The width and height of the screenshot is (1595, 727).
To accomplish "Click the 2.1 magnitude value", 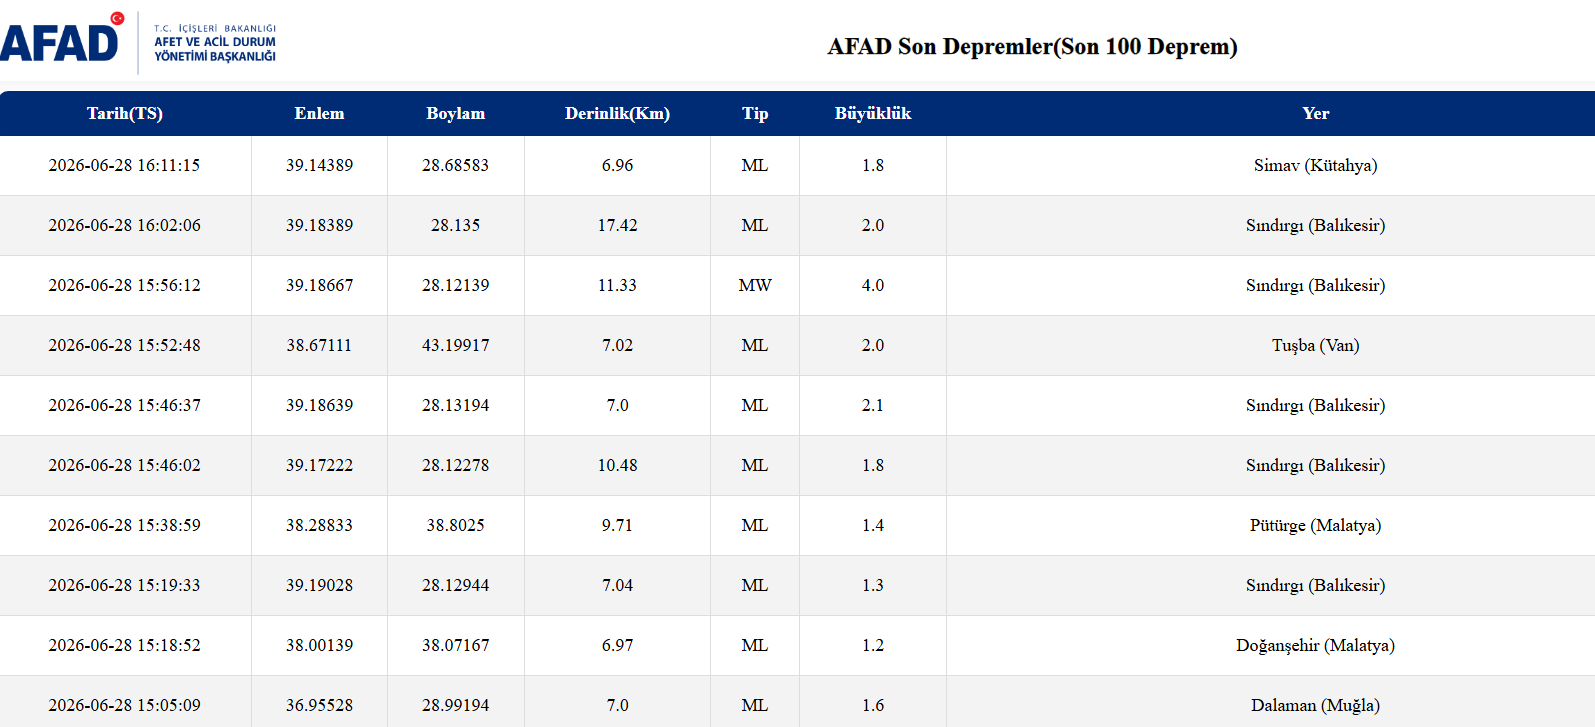I will coord(873,405).
